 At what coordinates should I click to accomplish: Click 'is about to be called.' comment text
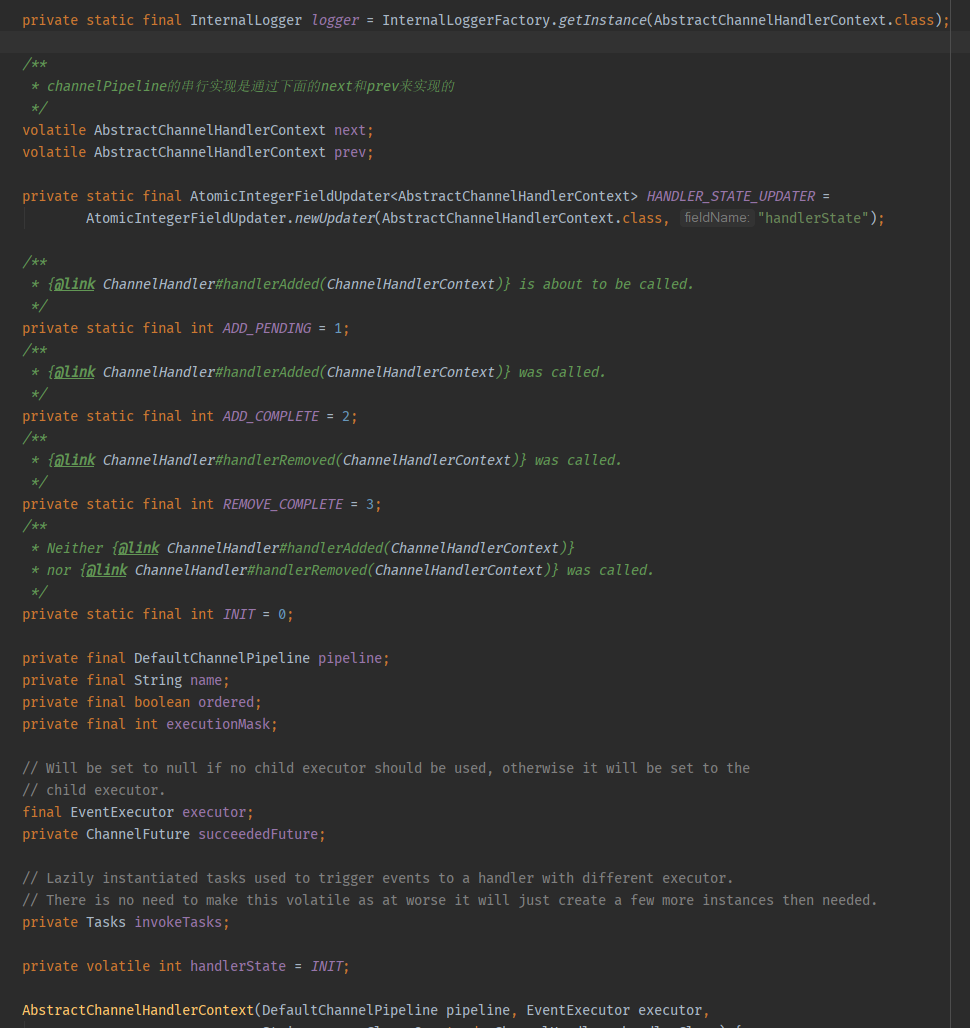[x=606, y=285]
